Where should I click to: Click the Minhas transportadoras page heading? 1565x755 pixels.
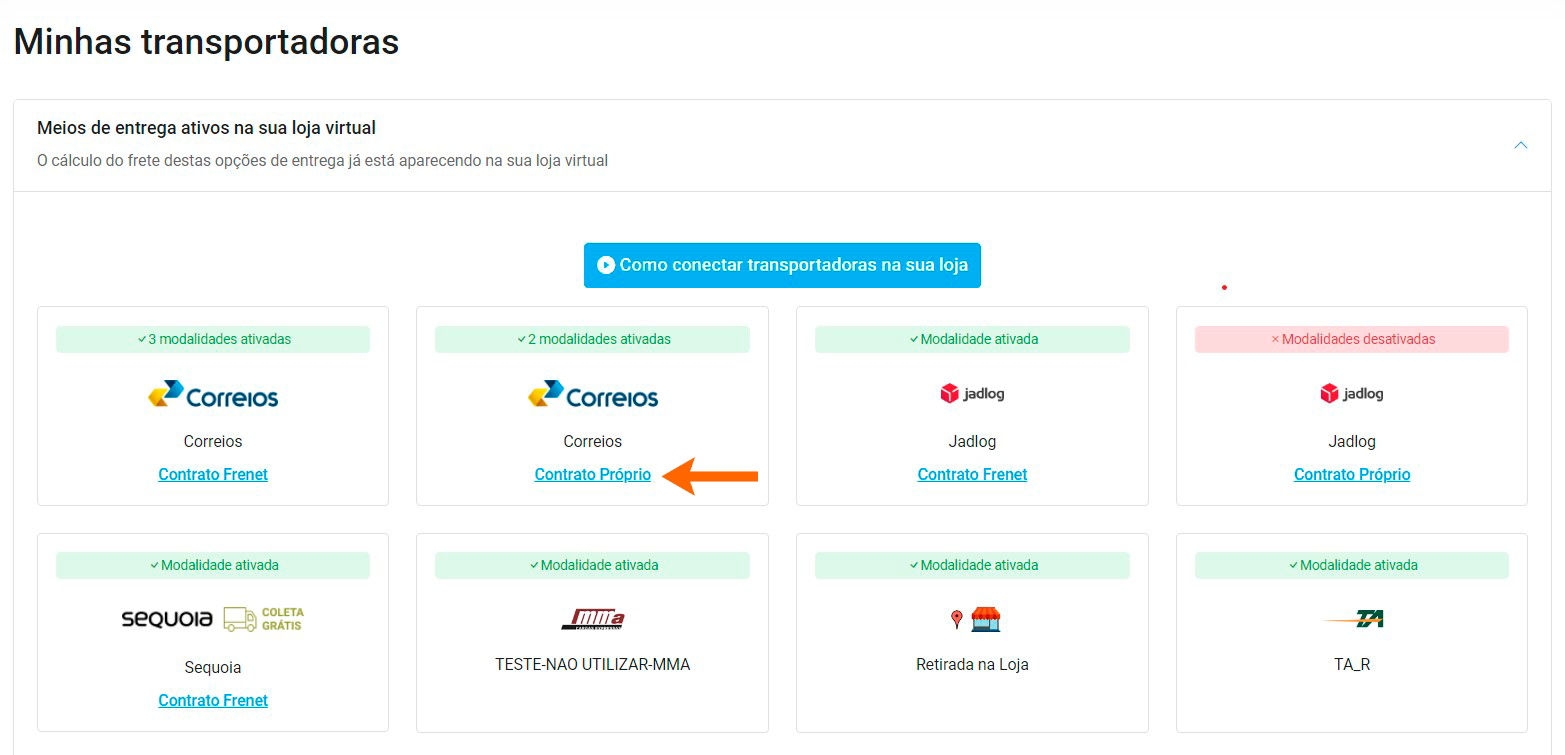[205, 42]
